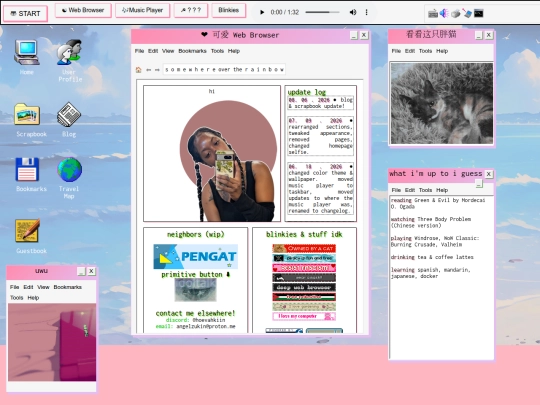The width and height of the screenshot is (540, 405).
Task: Click the cat photo in the top-right window
Action: (x=442, y=103)
